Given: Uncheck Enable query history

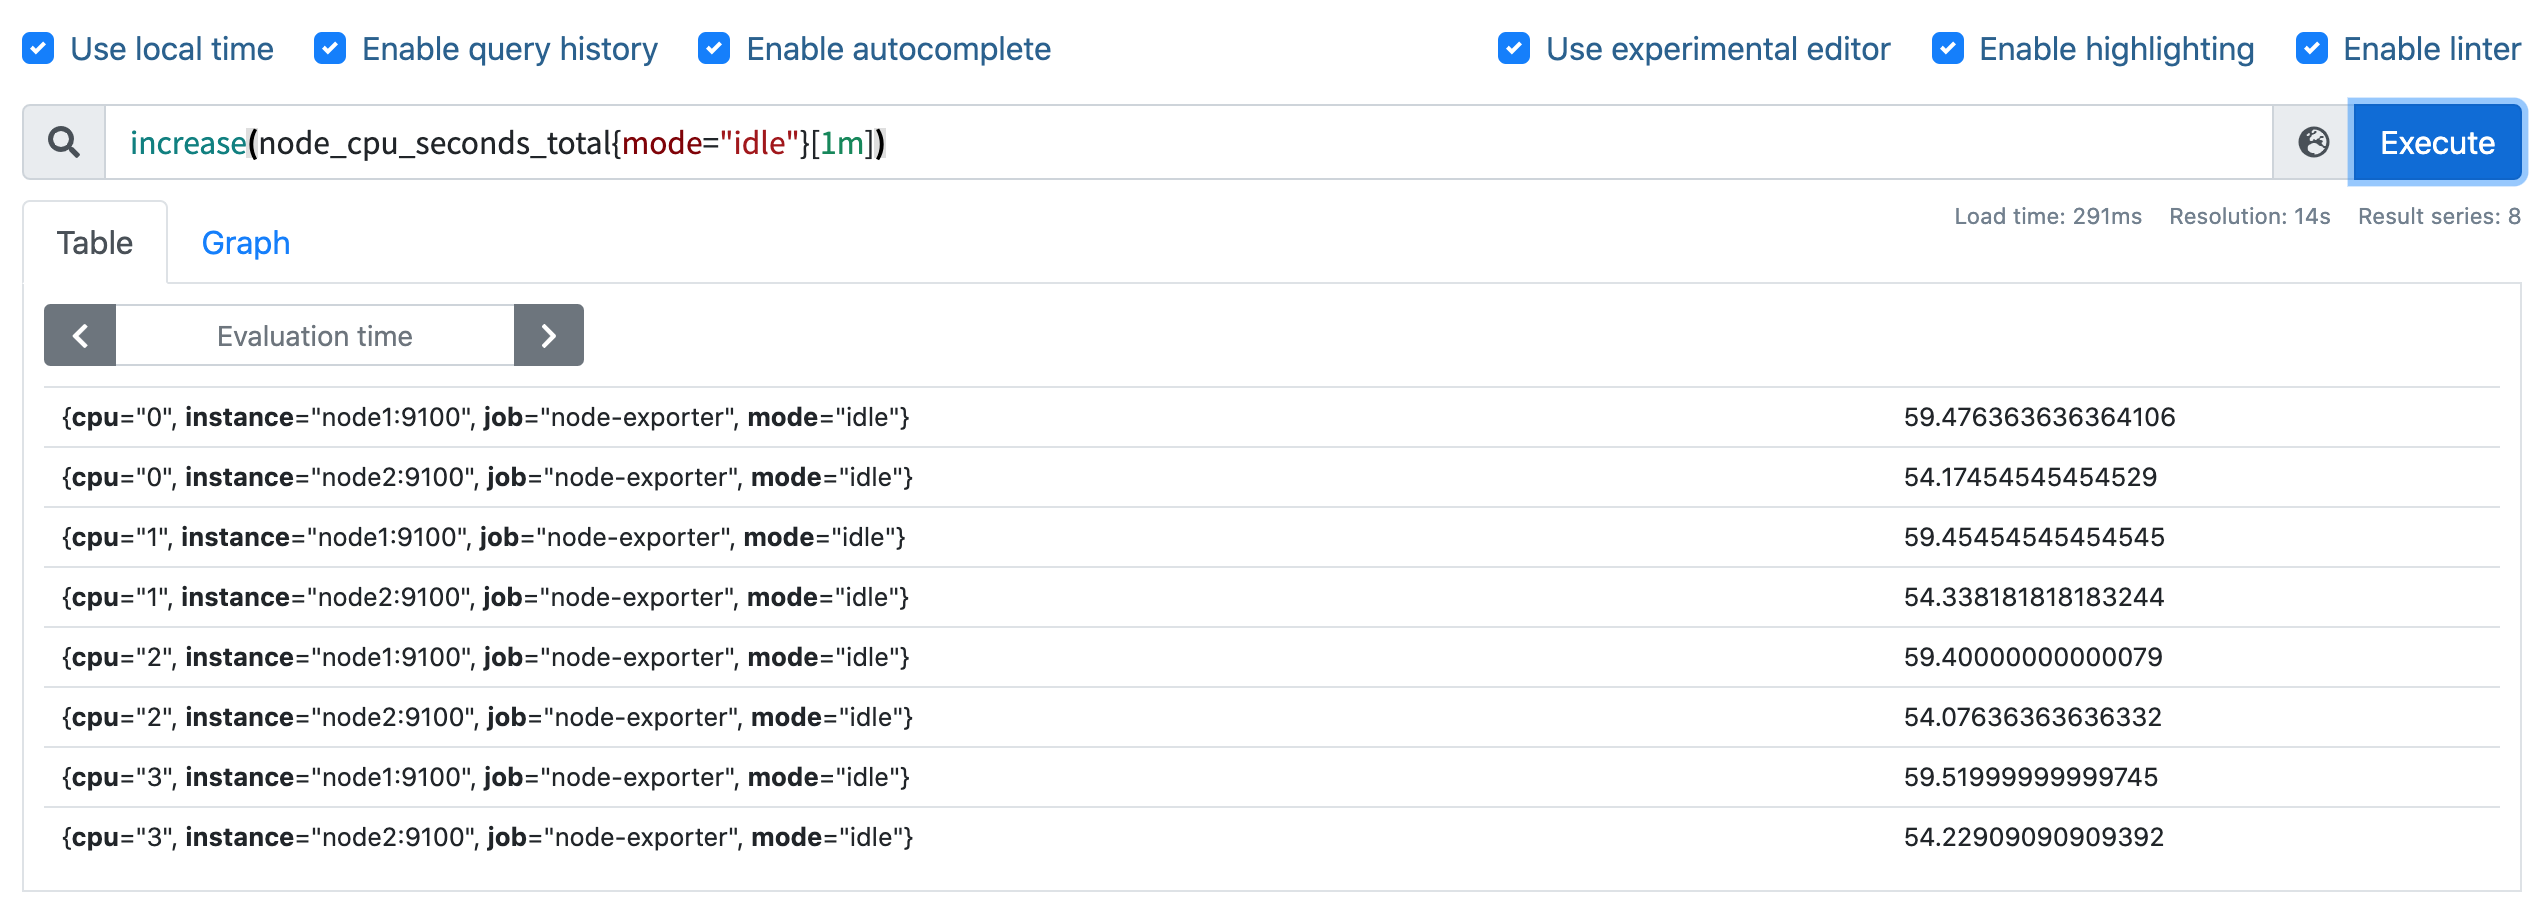Looking at the screenshot, I should [330, 47].
